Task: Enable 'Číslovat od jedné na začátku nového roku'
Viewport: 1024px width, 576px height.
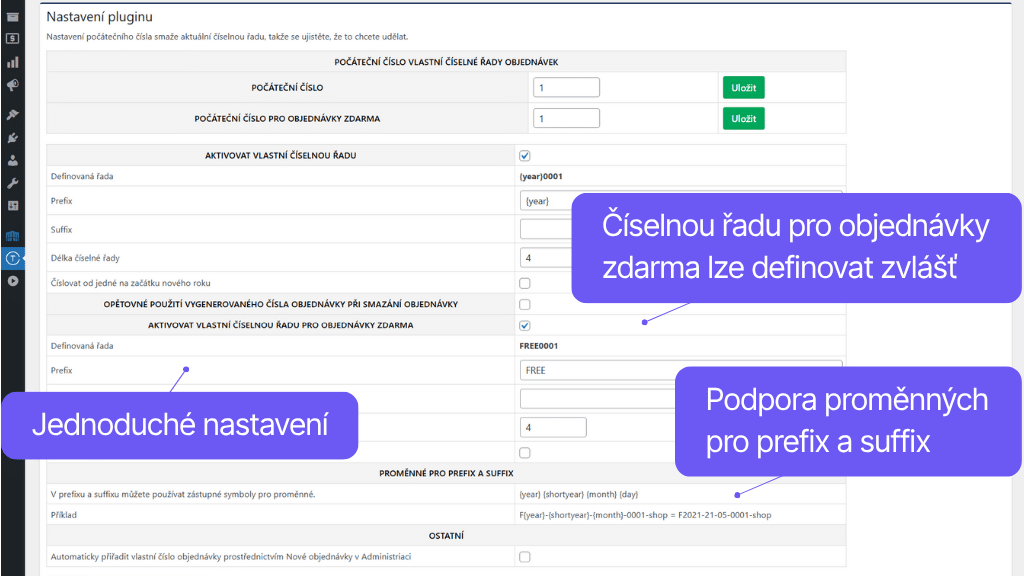Action: click(x=525, y=283)
